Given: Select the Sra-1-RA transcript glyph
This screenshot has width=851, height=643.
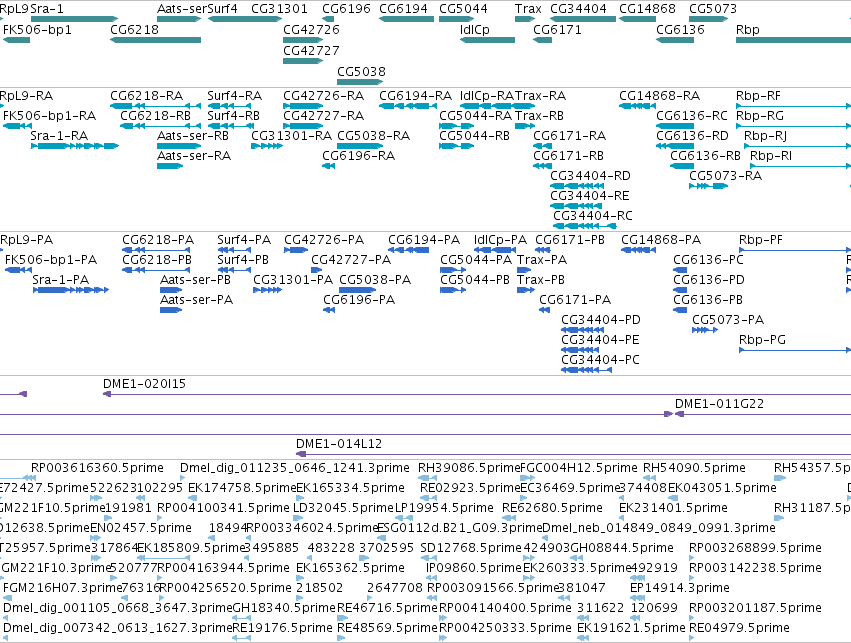Looking at the screenshot, I should pos(75,146).
